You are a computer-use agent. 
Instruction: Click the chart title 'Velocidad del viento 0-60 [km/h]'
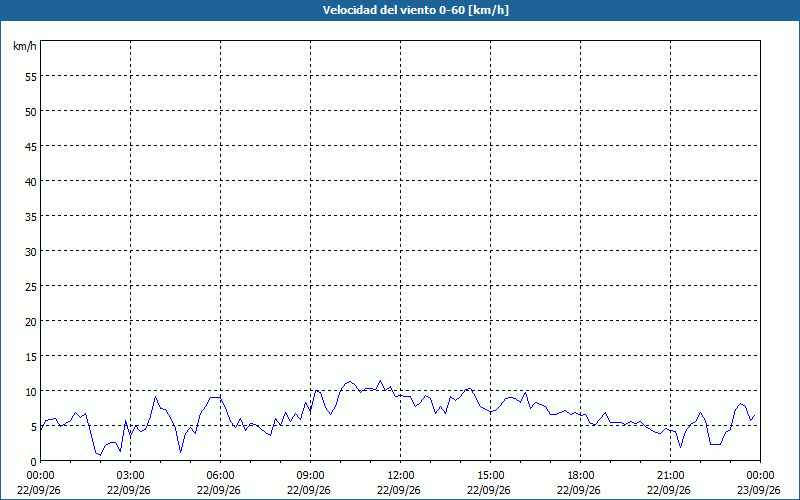click(415, 10)
